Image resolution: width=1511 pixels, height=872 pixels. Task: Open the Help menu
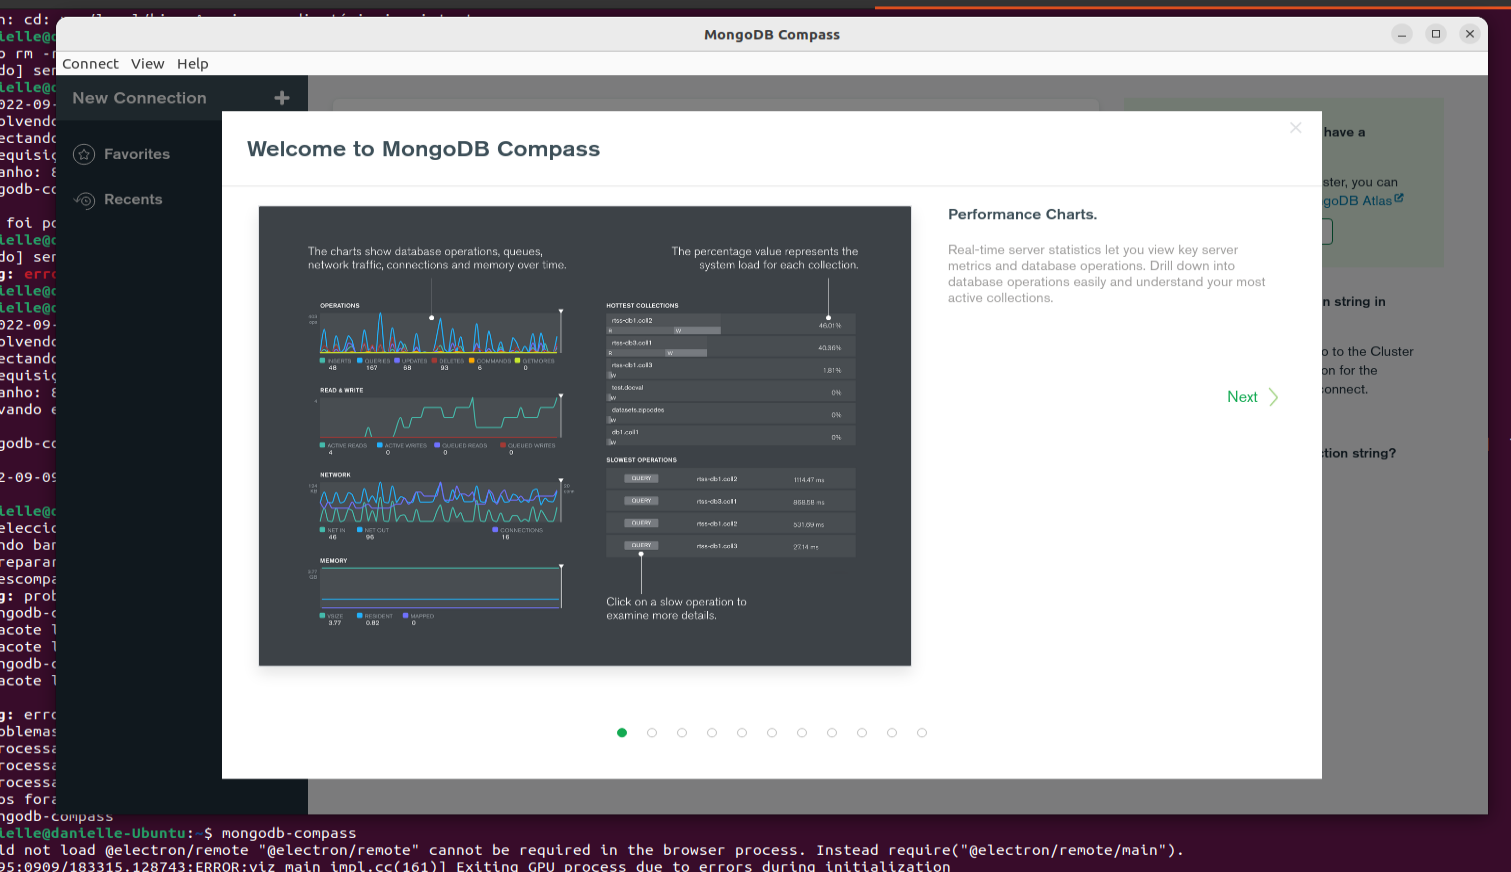[193, 64]
